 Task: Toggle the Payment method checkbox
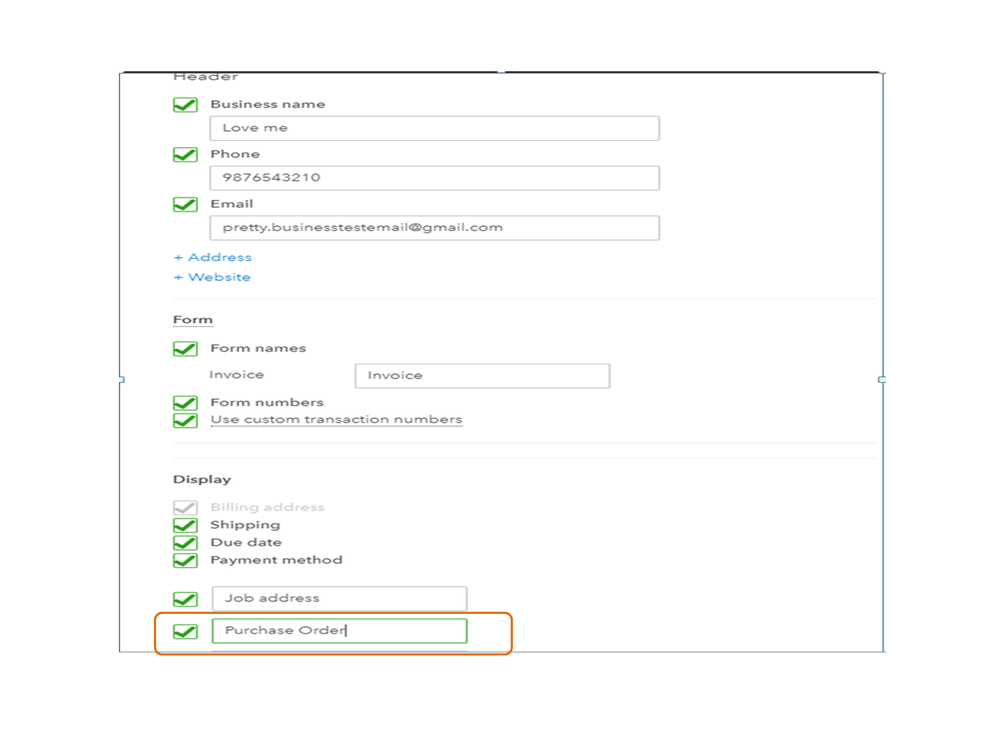click(x=185, y=560)
